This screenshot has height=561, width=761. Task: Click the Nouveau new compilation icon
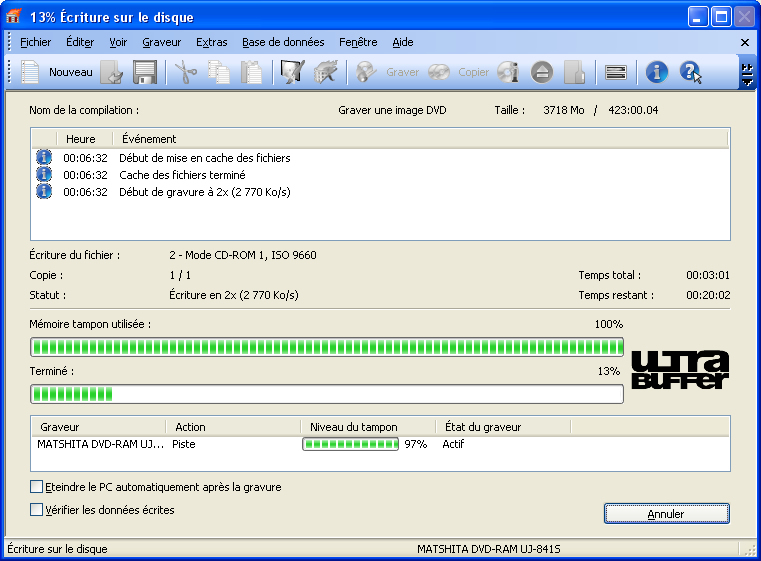point(31,72)
